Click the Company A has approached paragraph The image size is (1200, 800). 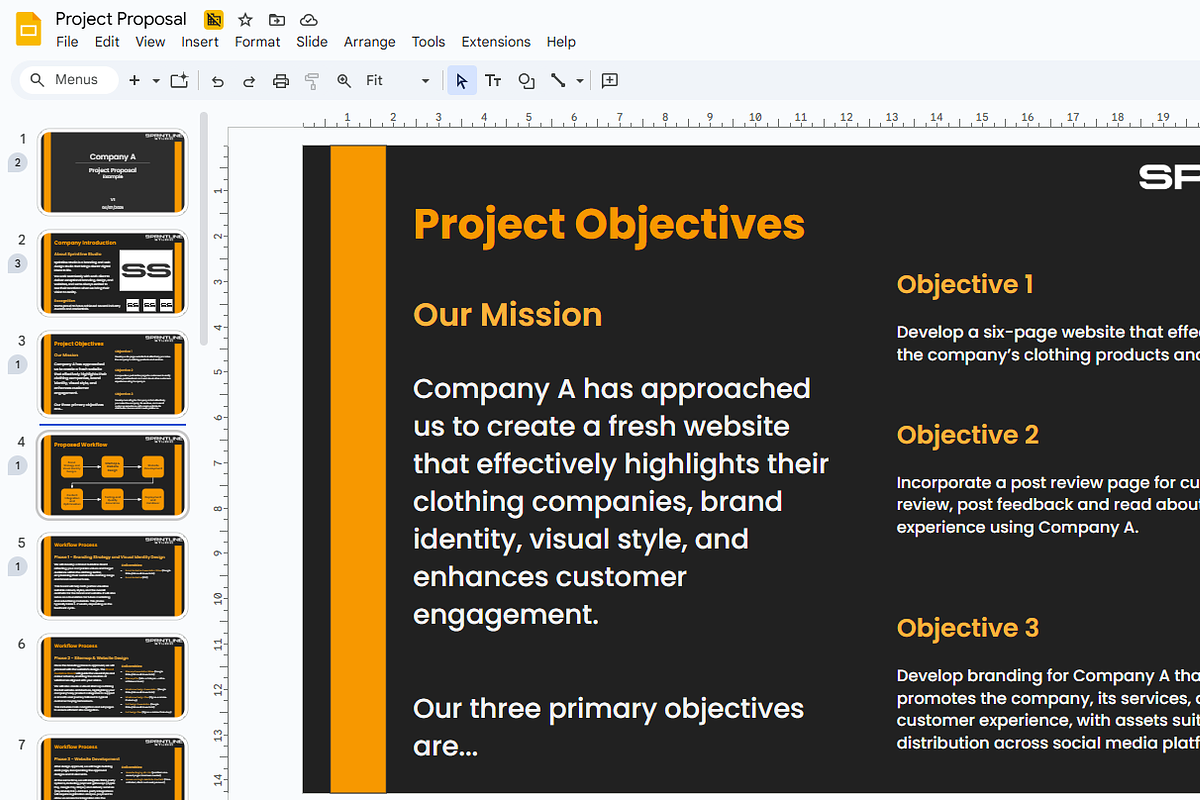click(x=621, y=501)
